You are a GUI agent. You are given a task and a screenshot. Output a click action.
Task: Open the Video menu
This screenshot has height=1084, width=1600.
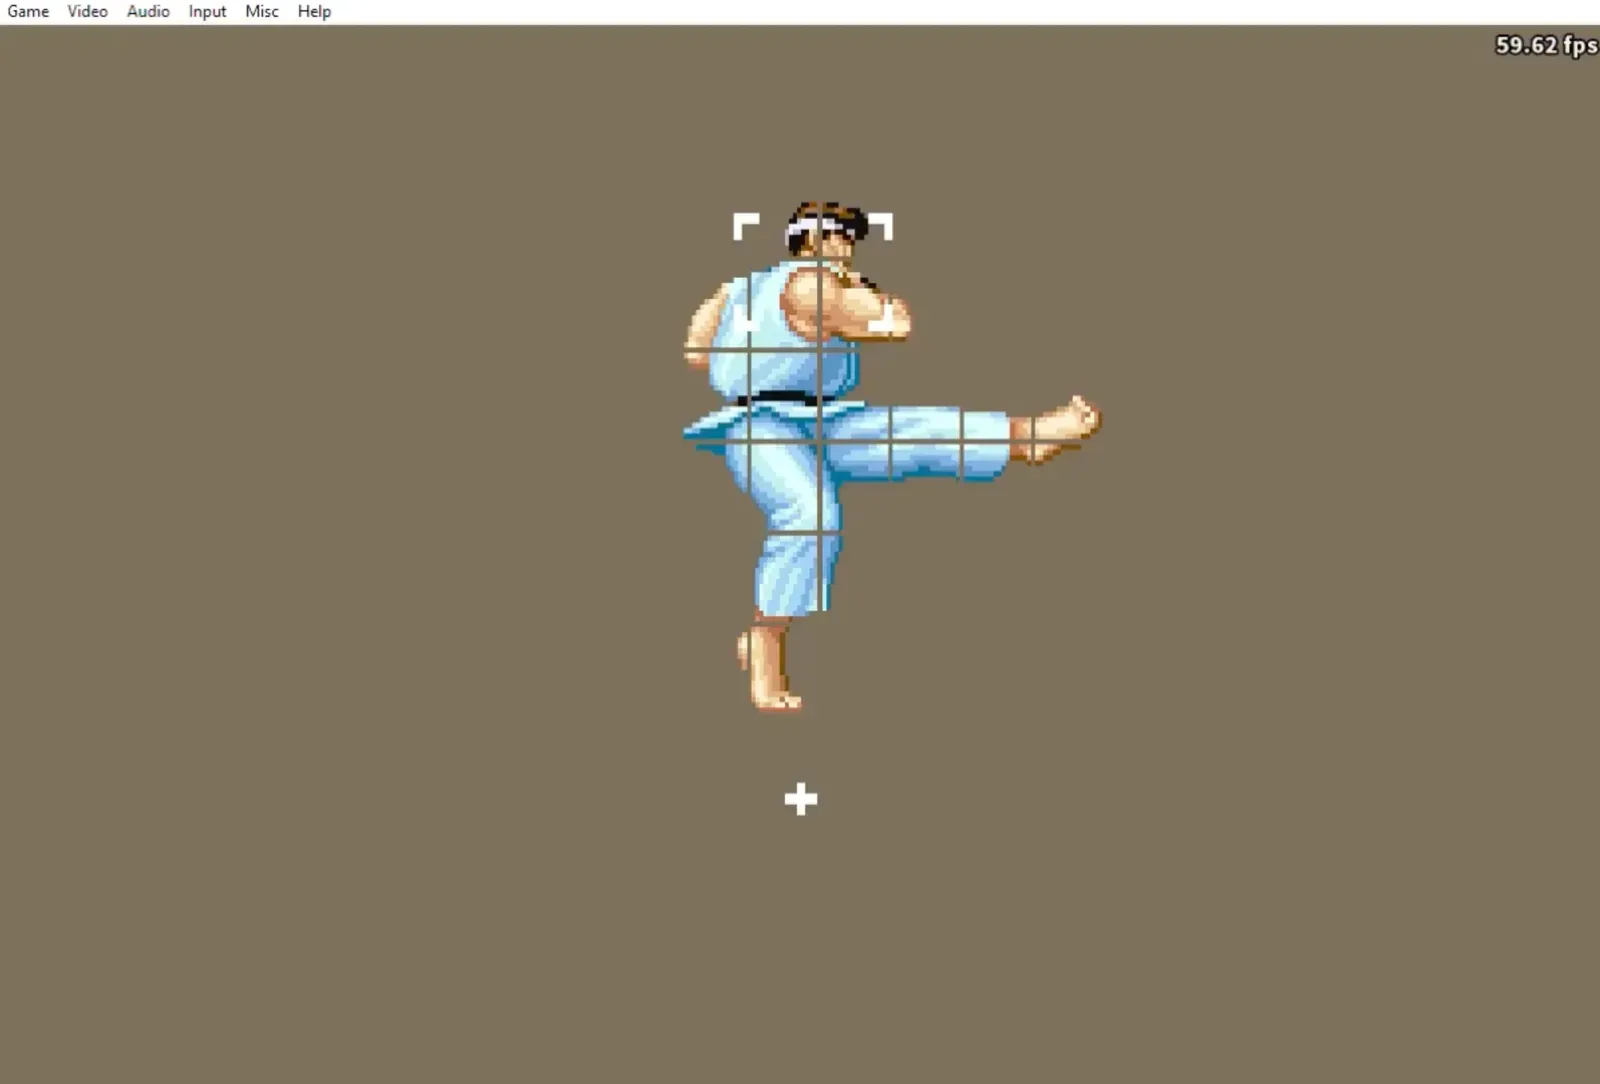(x=87, y=11)
